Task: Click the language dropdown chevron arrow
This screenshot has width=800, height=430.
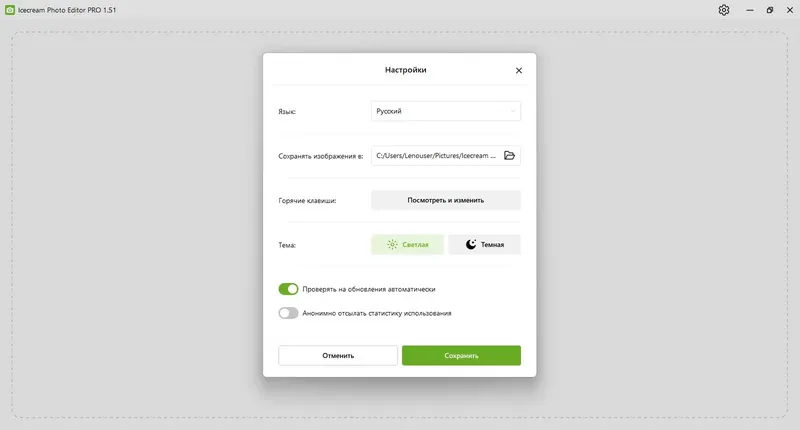Action: [513, 111]
